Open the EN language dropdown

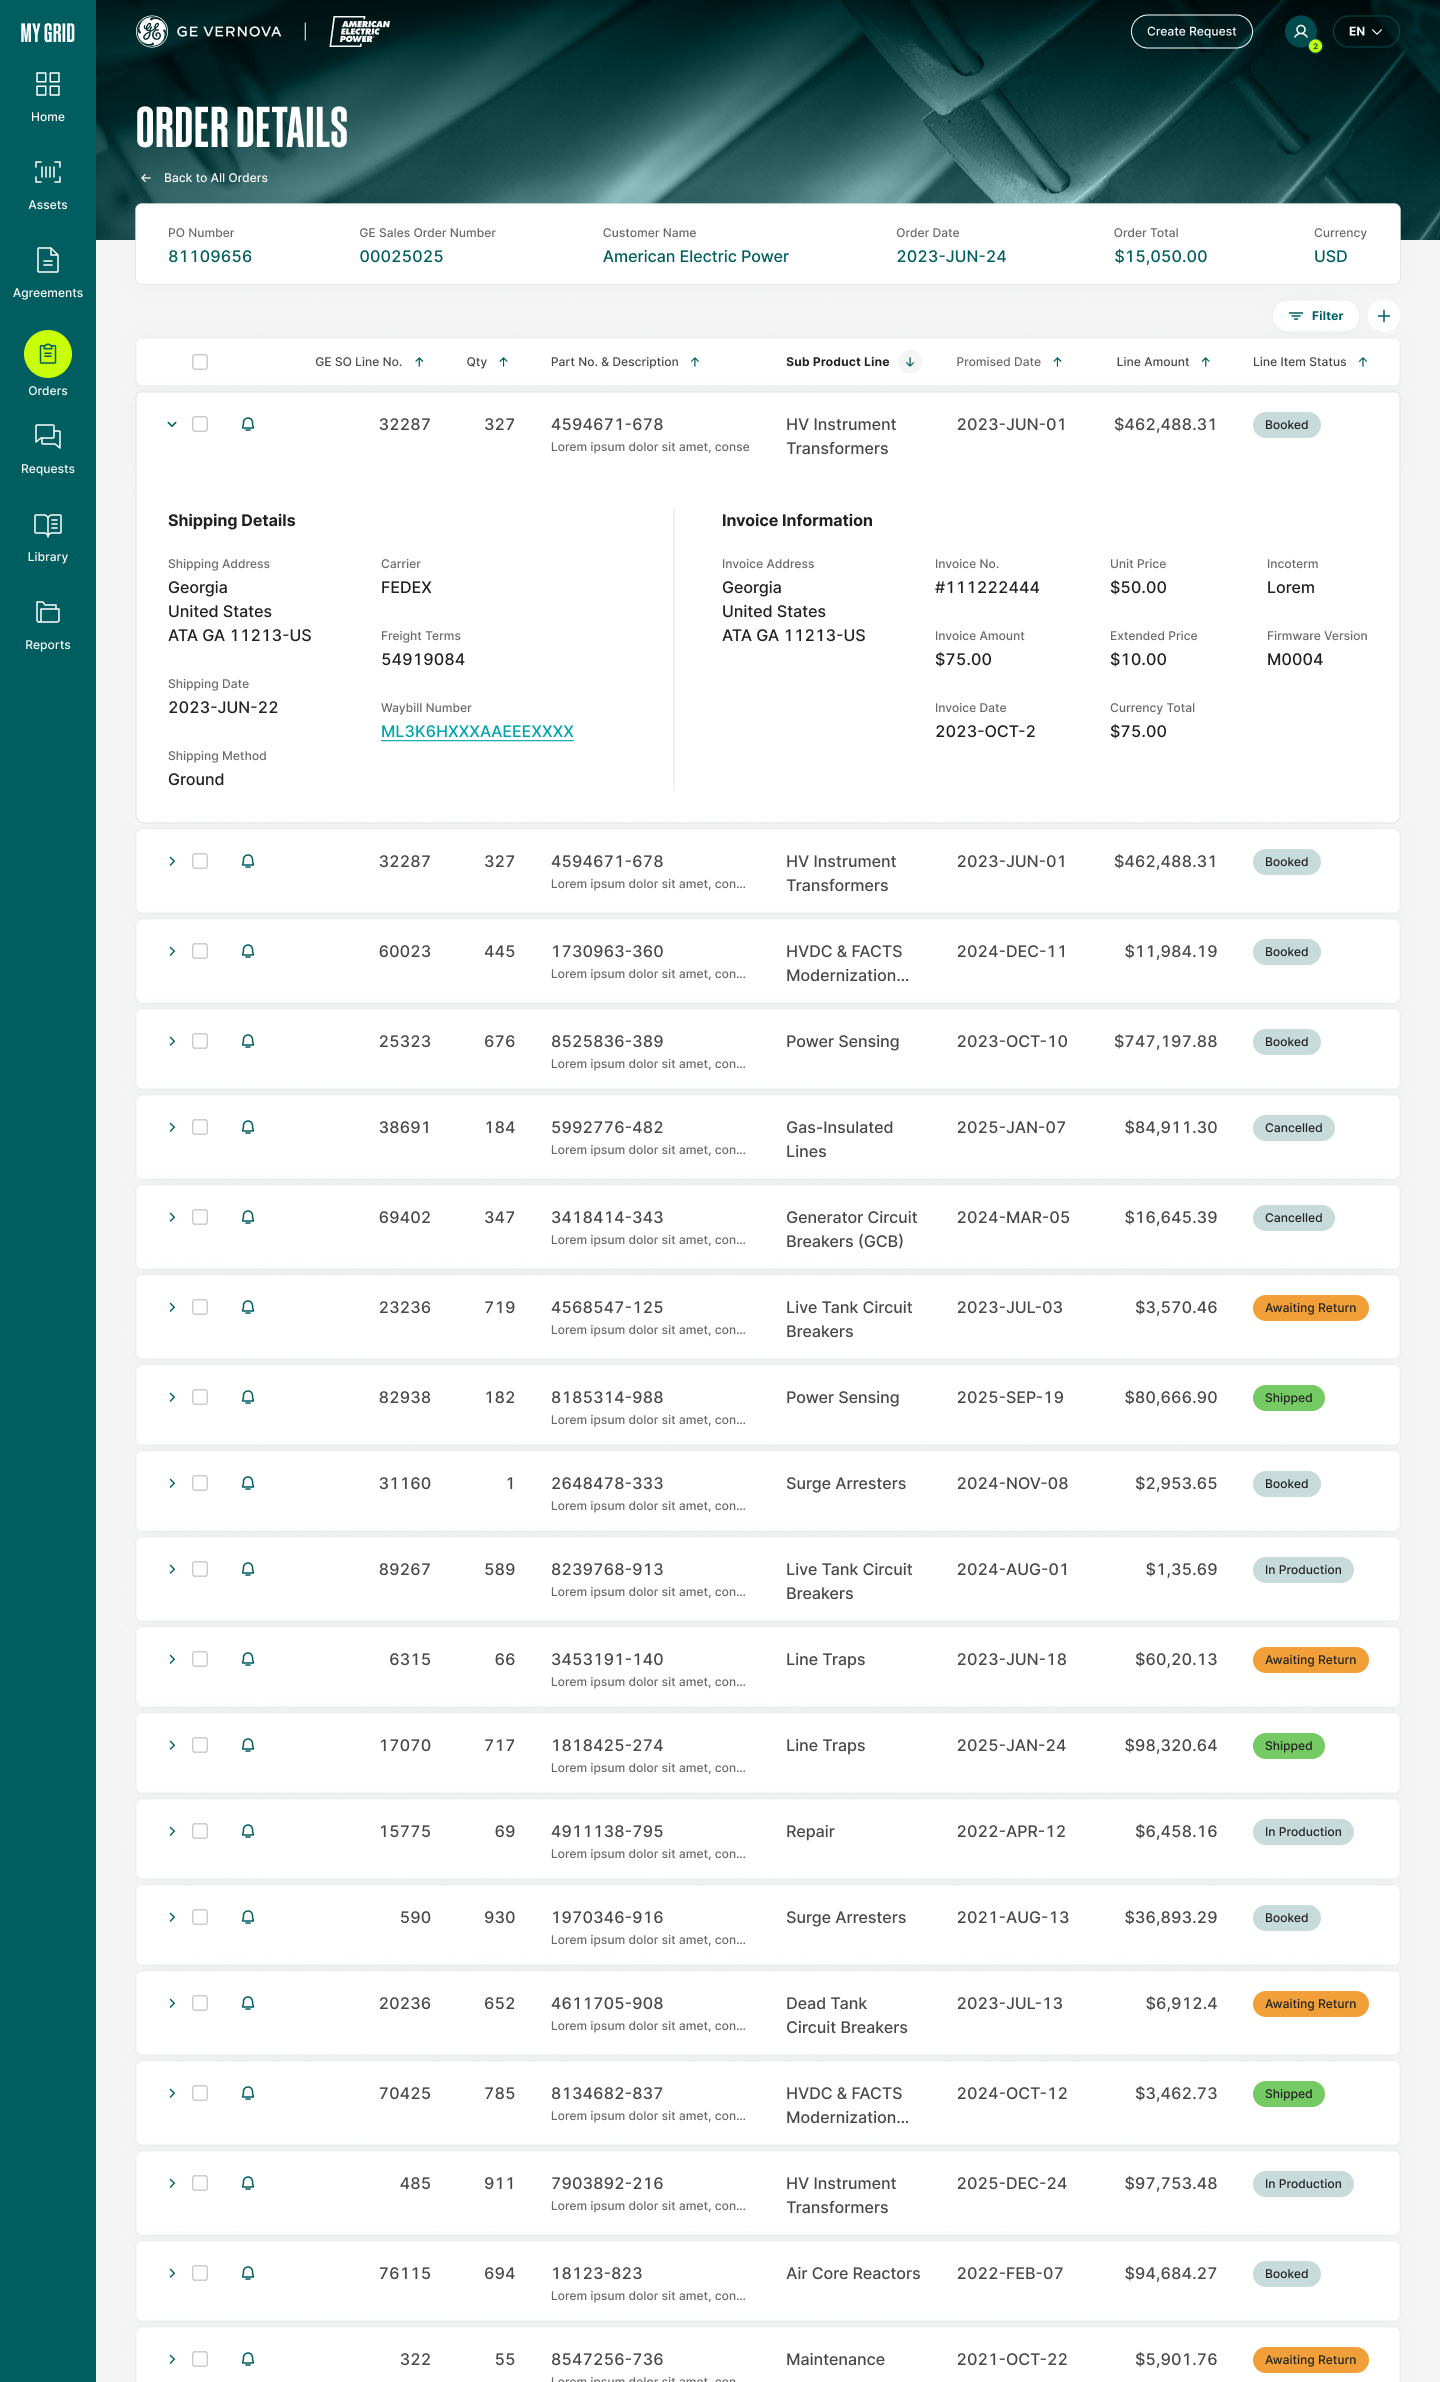point(1365,32)
